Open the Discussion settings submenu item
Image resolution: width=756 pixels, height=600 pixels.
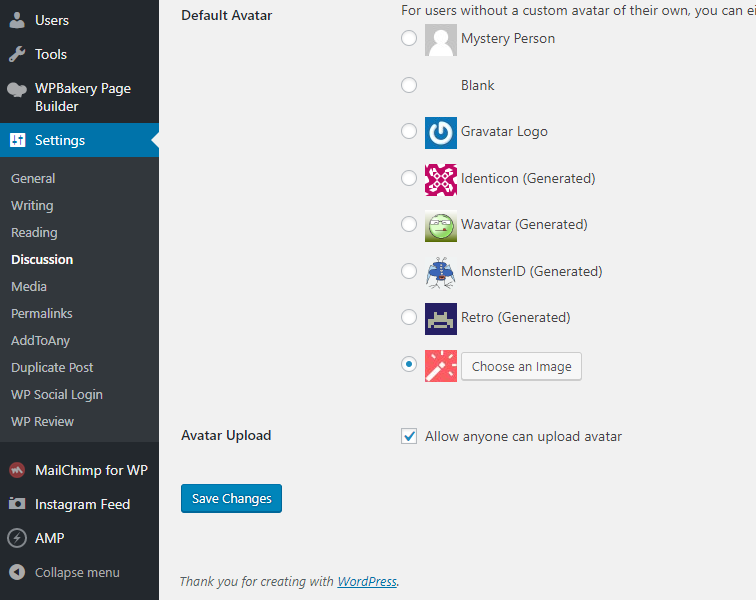coord(42,259)
